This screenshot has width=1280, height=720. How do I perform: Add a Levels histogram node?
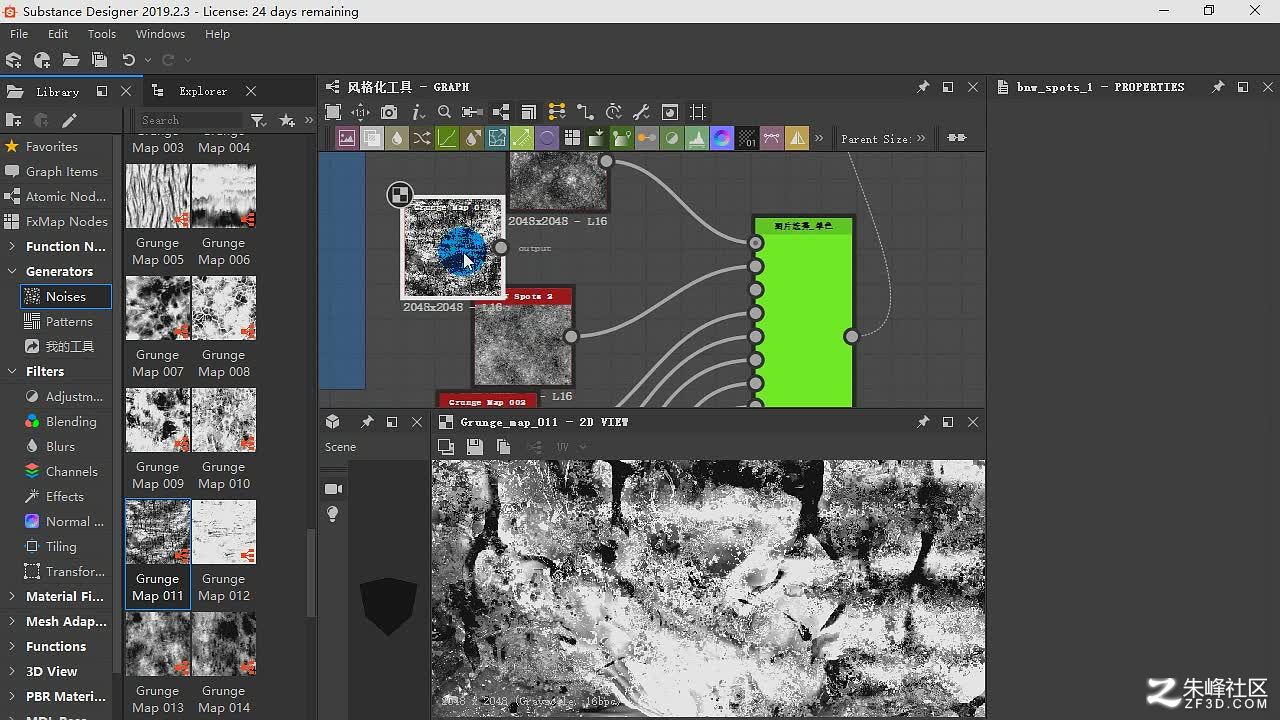coord(697,138)
